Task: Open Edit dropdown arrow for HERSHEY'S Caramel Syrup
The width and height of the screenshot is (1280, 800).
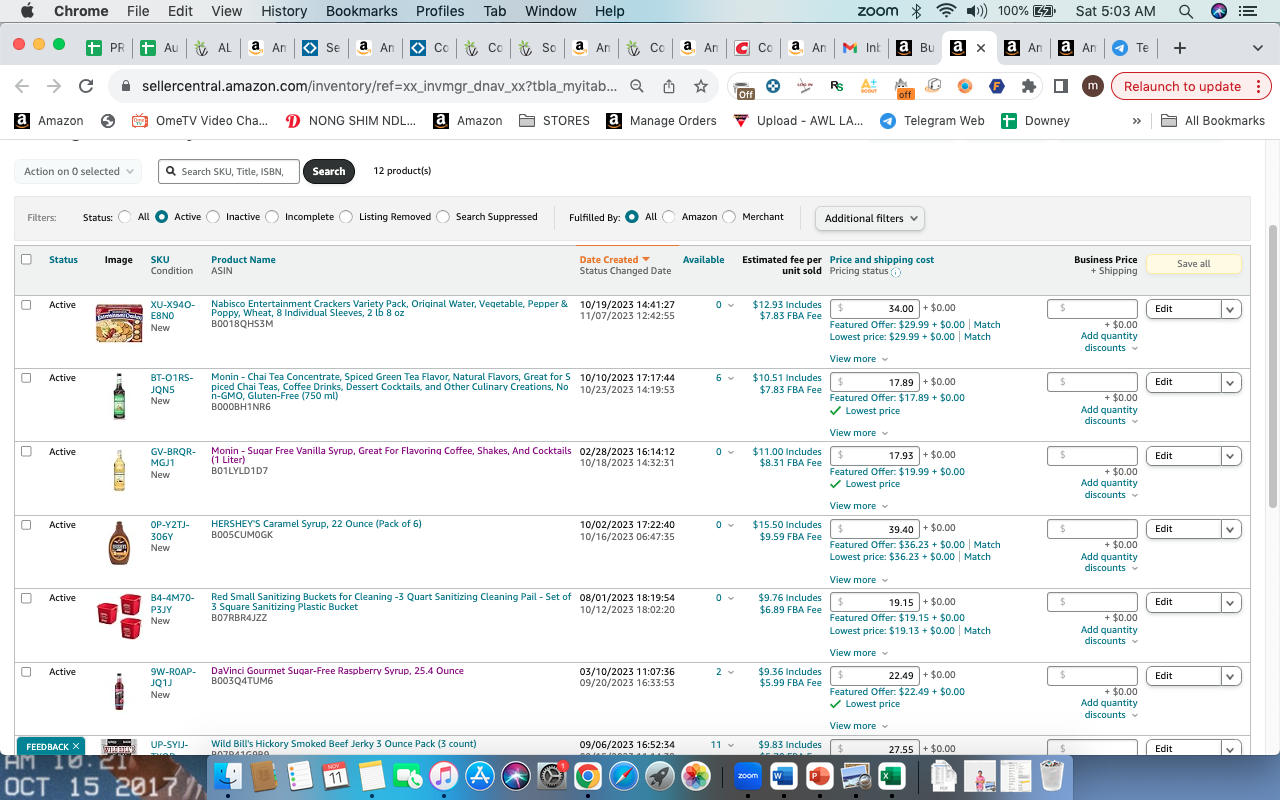Action: coord(1231,529)
